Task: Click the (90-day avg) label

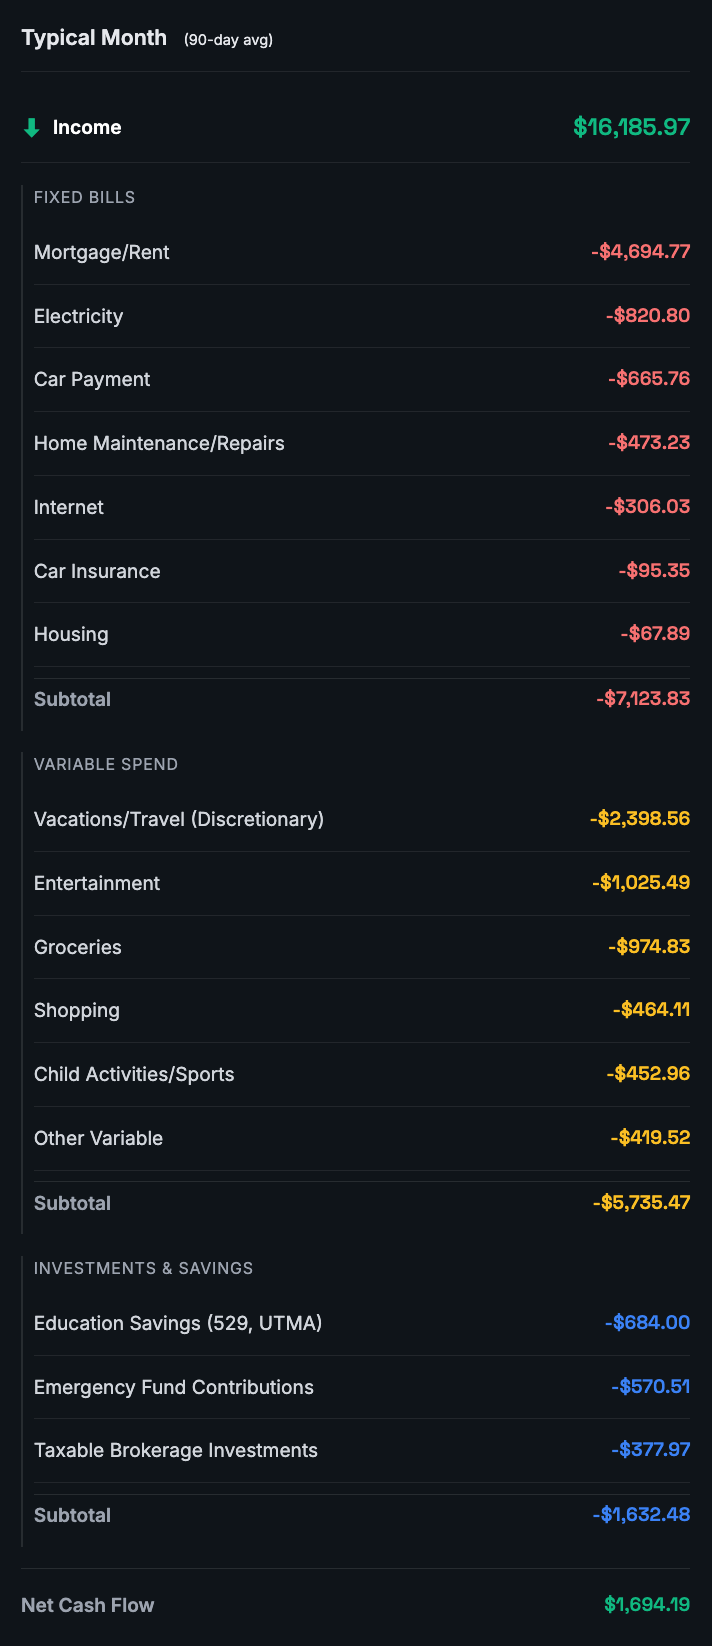Action: click(225, 41)
